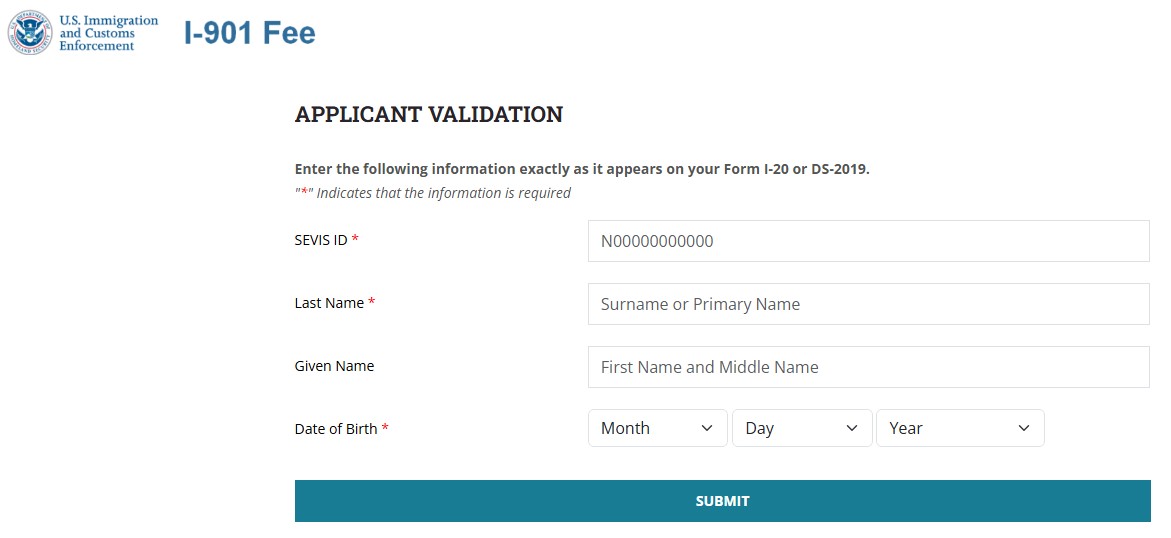Click the I-901 Fee page title

pos(249,33)
